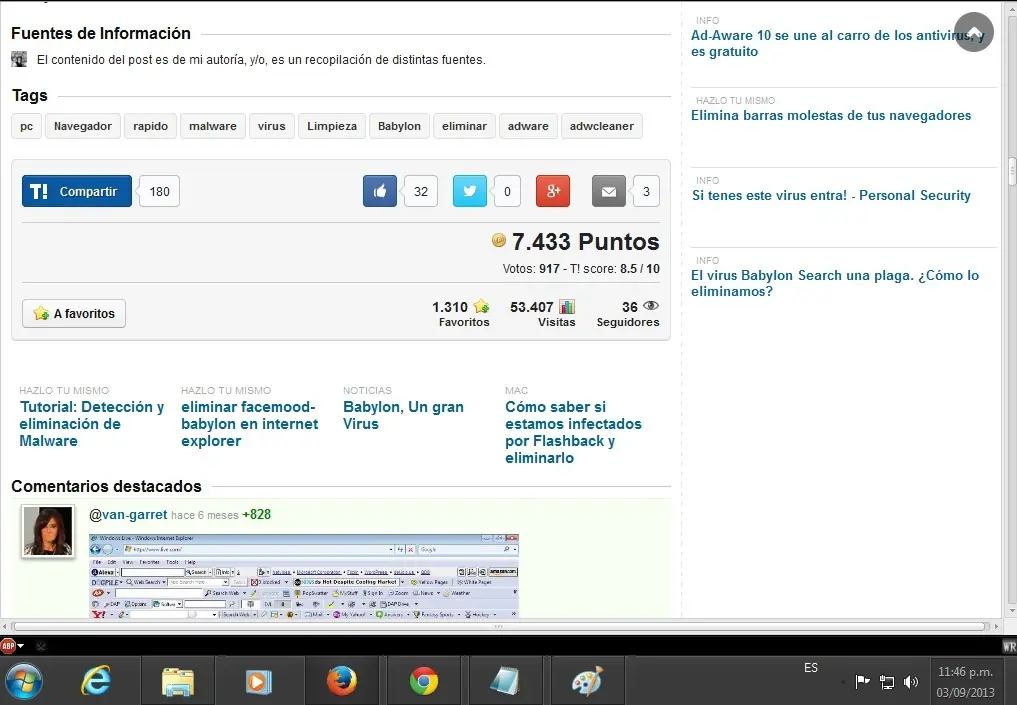
Task: Open the ABP dropdown arrow
Action: [x=21, y=646]
